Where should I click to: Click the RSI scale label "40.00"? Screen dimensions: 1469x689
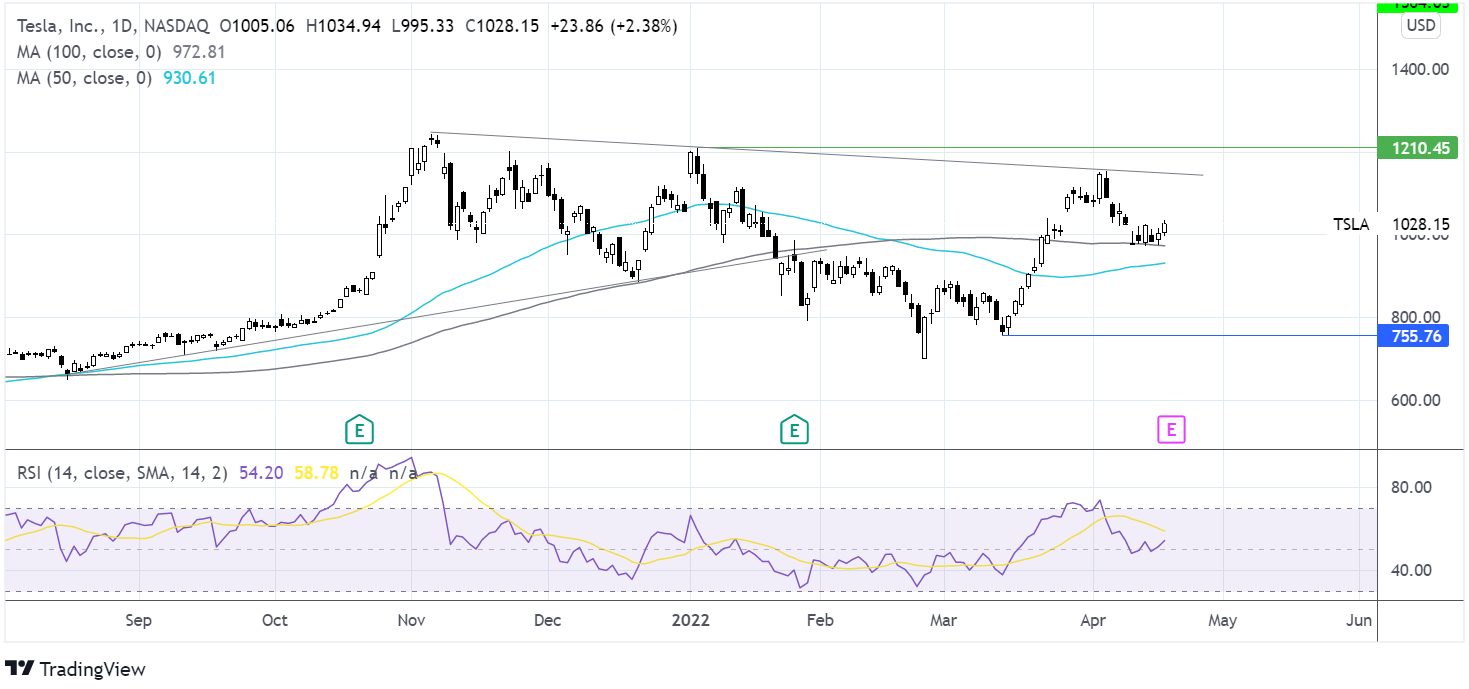tap(1411, 570)
